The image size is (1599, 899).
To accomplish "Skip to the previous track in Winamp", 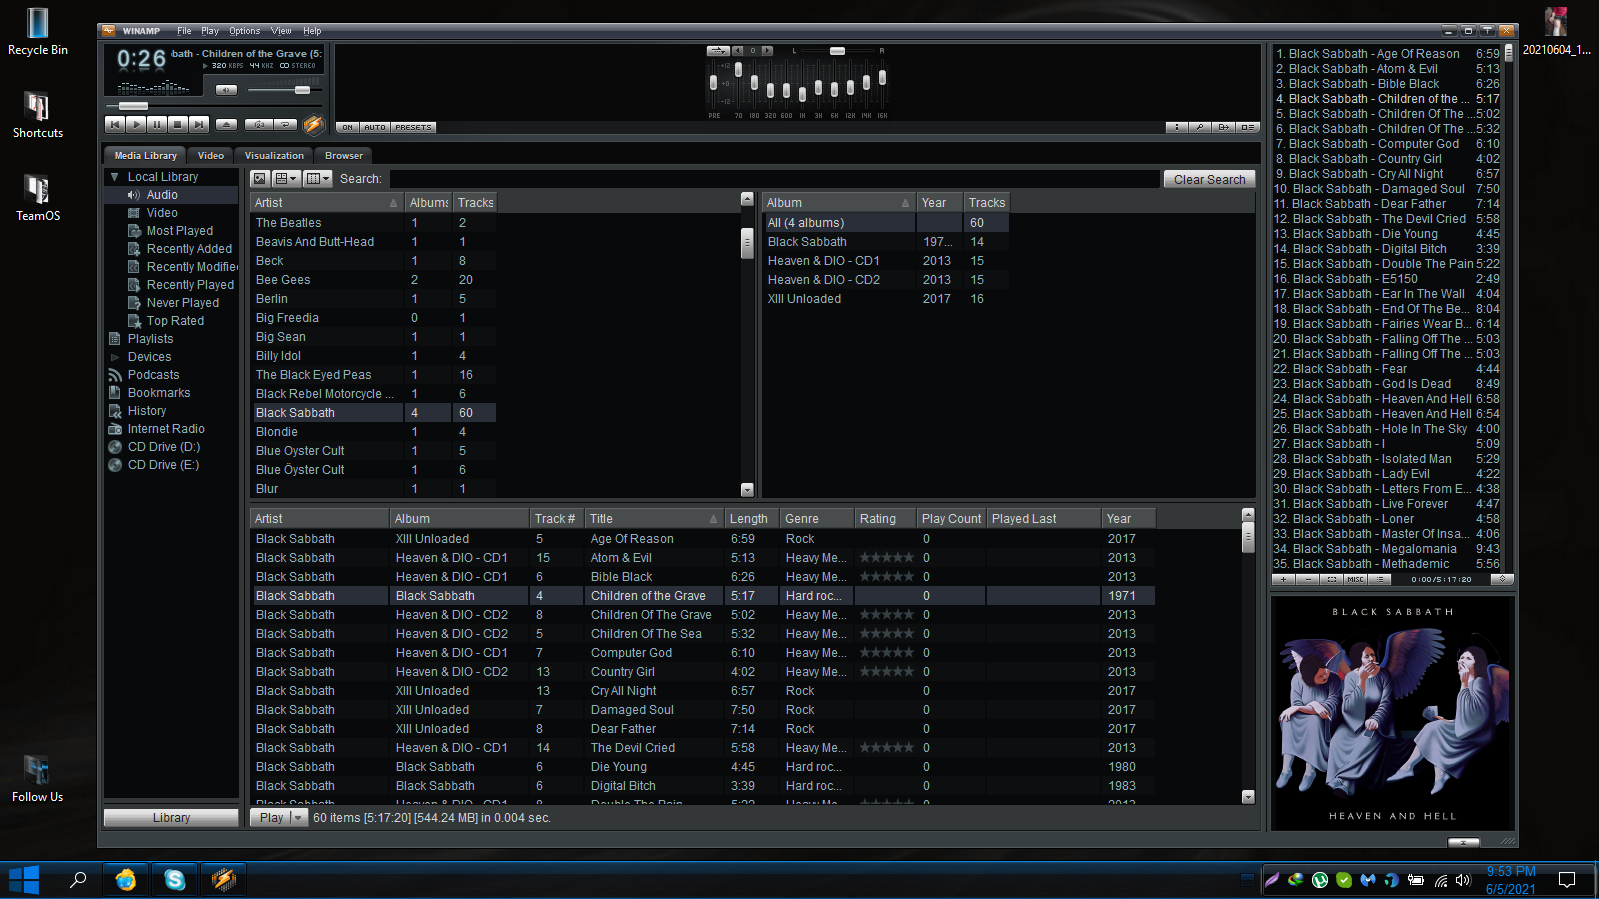I will [x=115, y=125].
